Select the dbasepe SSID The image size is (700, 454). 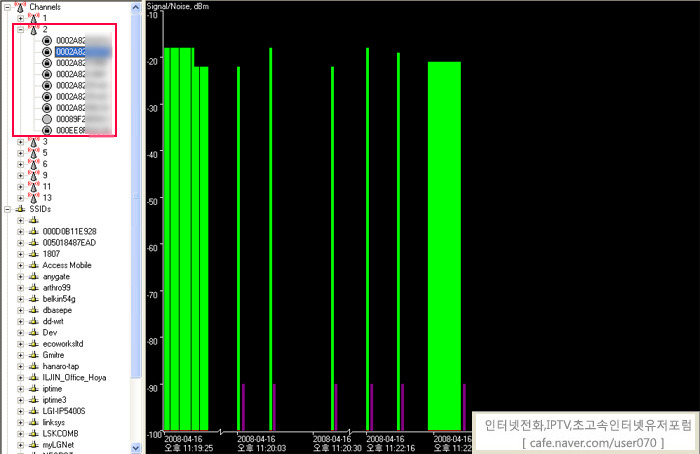pyautogui.click(x=57, y=310)
